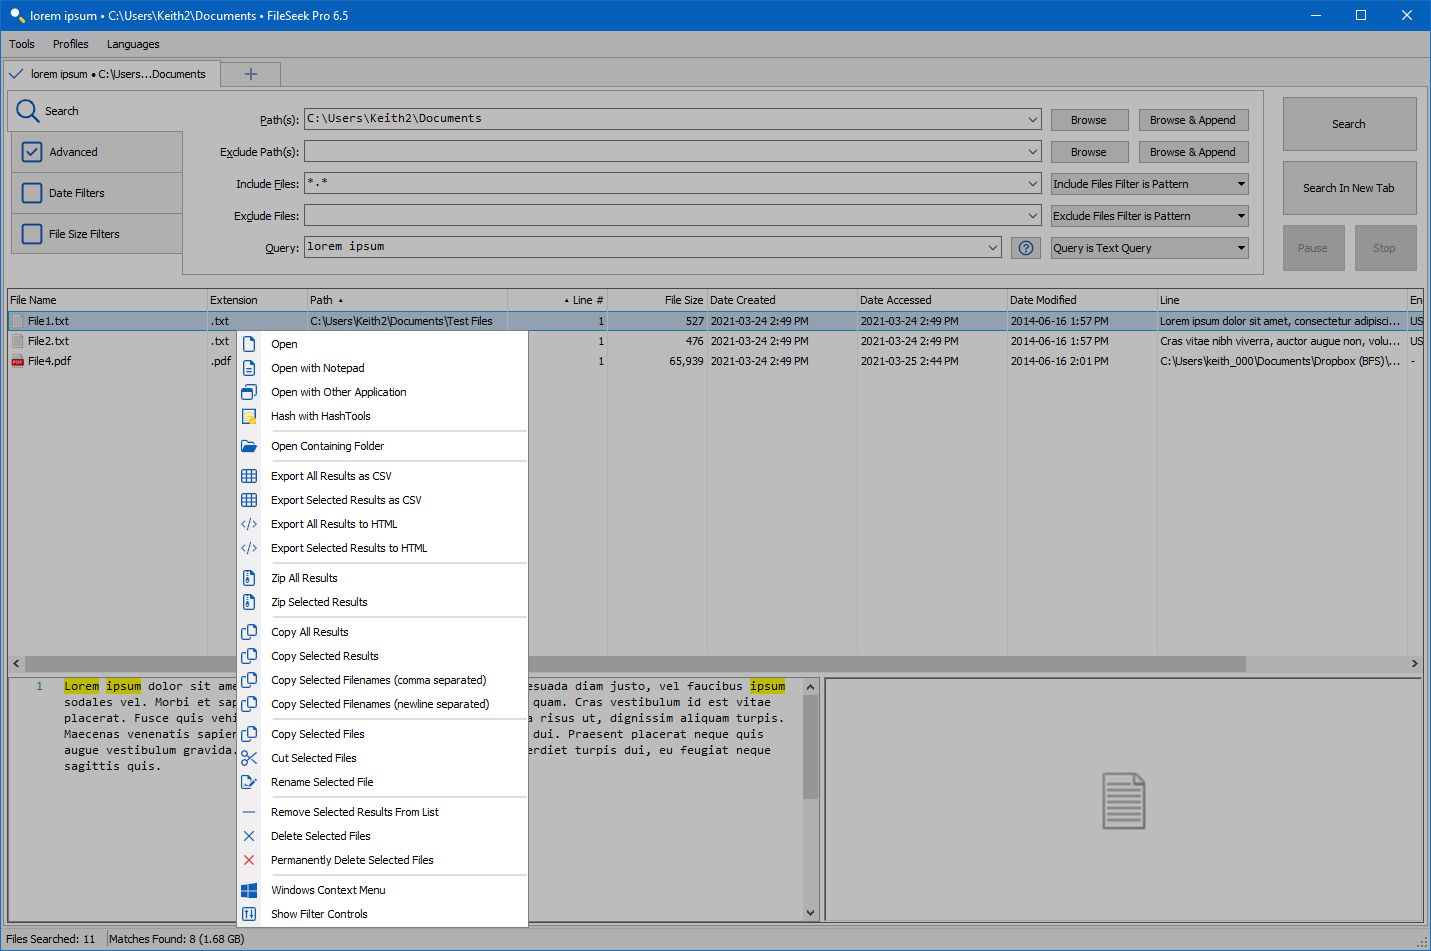Click the scroll right arrow of results list
1431x951 pixels.
(1415, 664)
